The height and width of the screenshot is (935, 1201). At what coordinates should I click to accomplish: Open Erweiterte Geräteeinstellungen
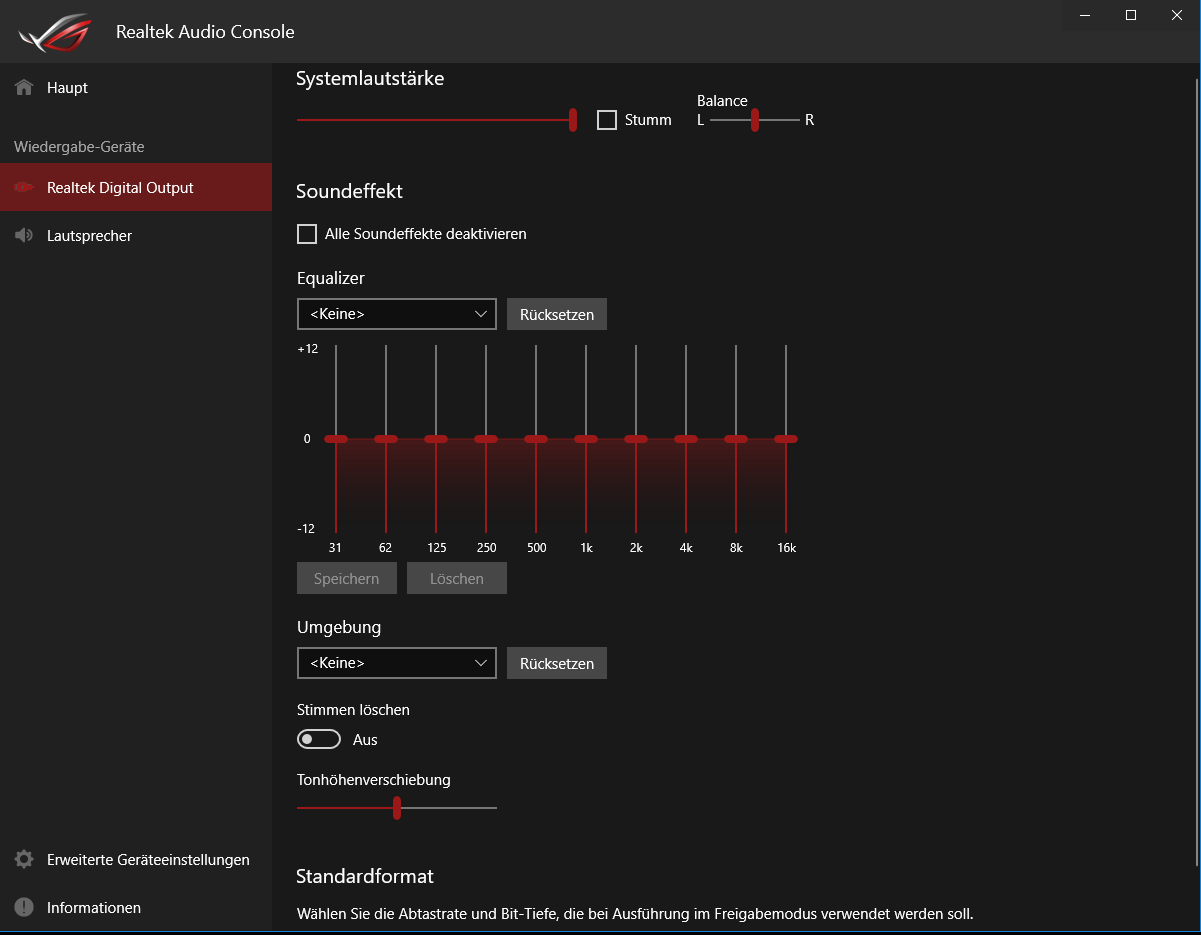click(136, 860)
